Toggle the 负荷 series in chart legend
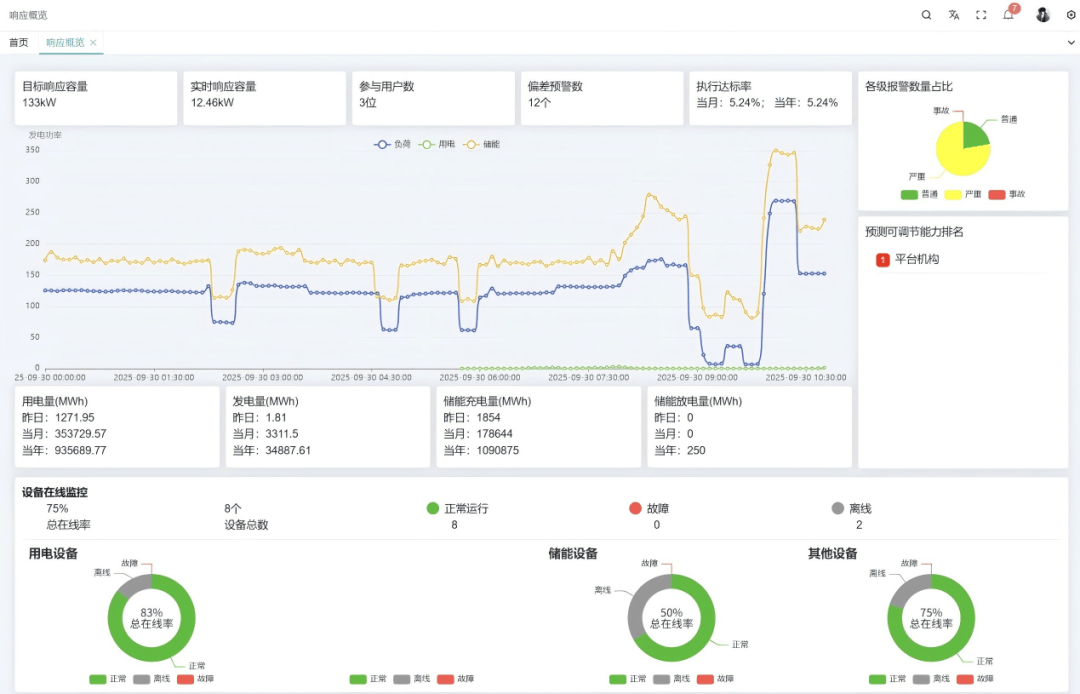The width and height of the screenshot is (1080, 694). [x=392, y=144]
